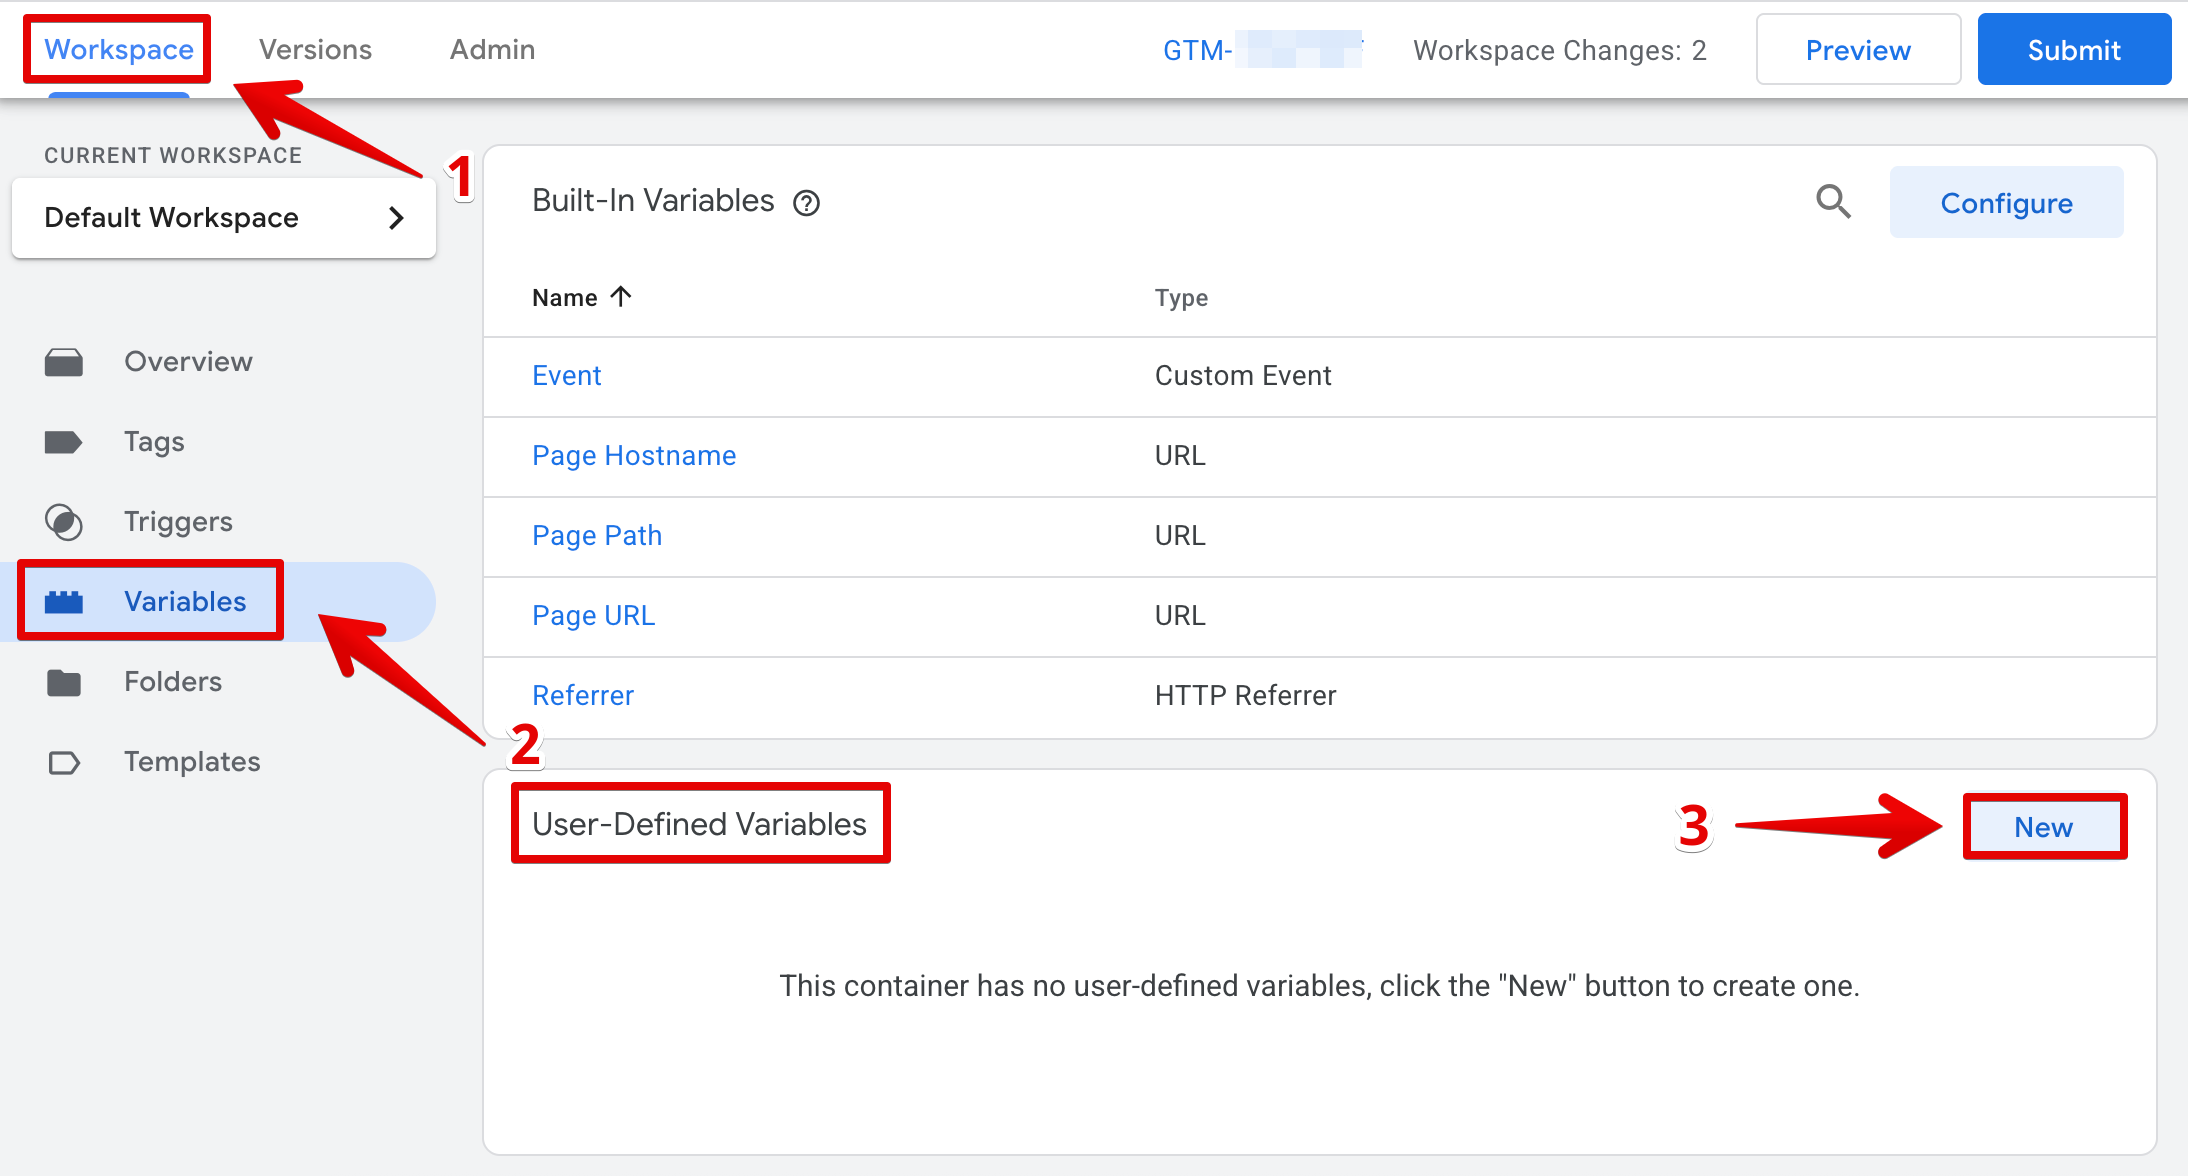Click the GTM container ID link
Viewport: 2188px width, 1176px height.
pyautogui.click(x=1260, y=50)
